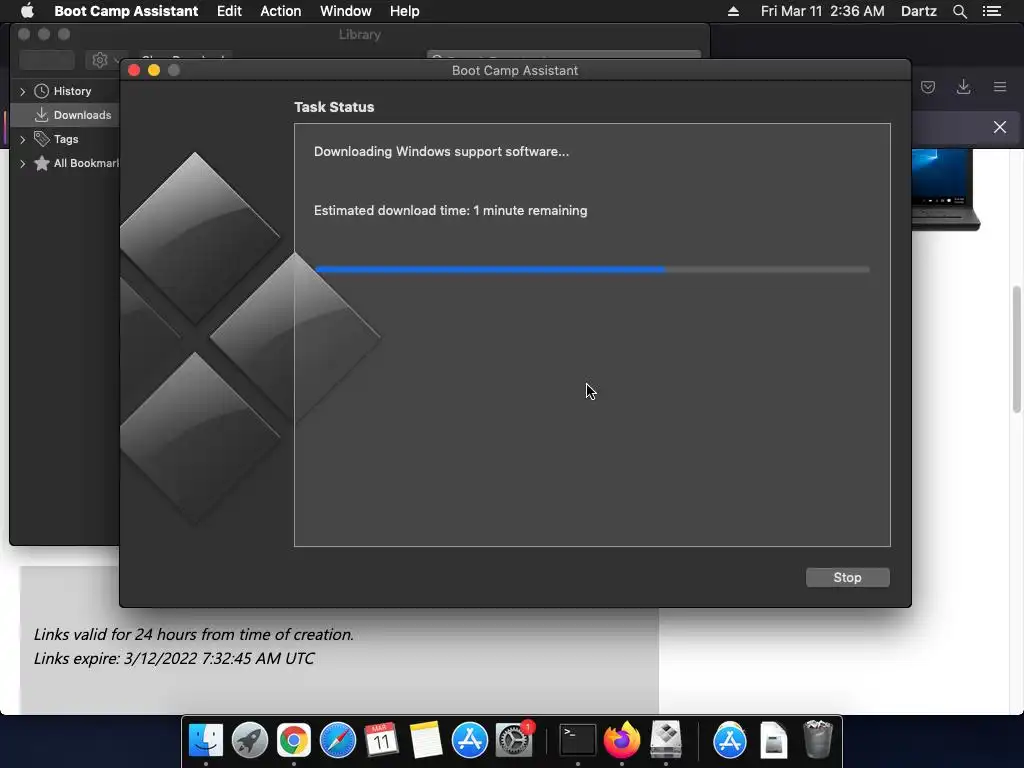This screenshot has height=768, width=1024.
Task: Click the eject icon in menu bar
Action: pos(733,11)
